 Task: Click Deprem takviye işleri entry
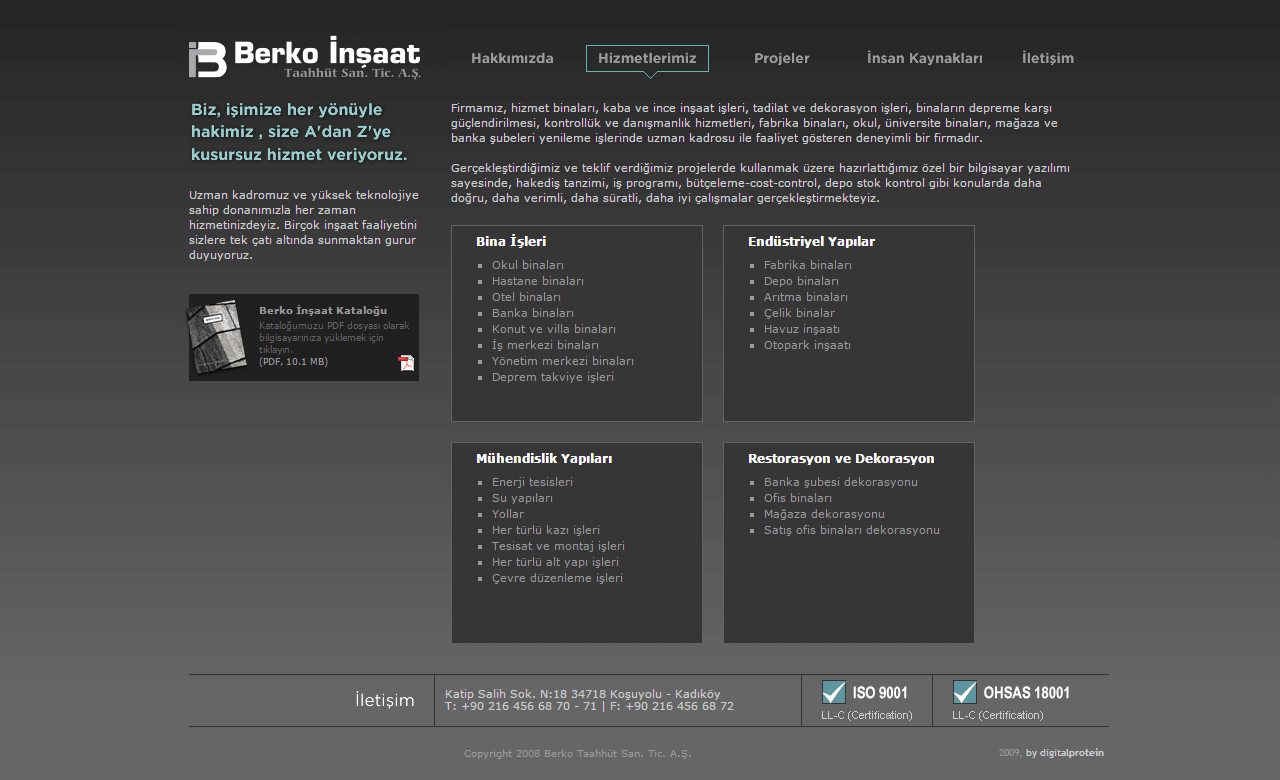pyautogui.click(x=553, y=377)
